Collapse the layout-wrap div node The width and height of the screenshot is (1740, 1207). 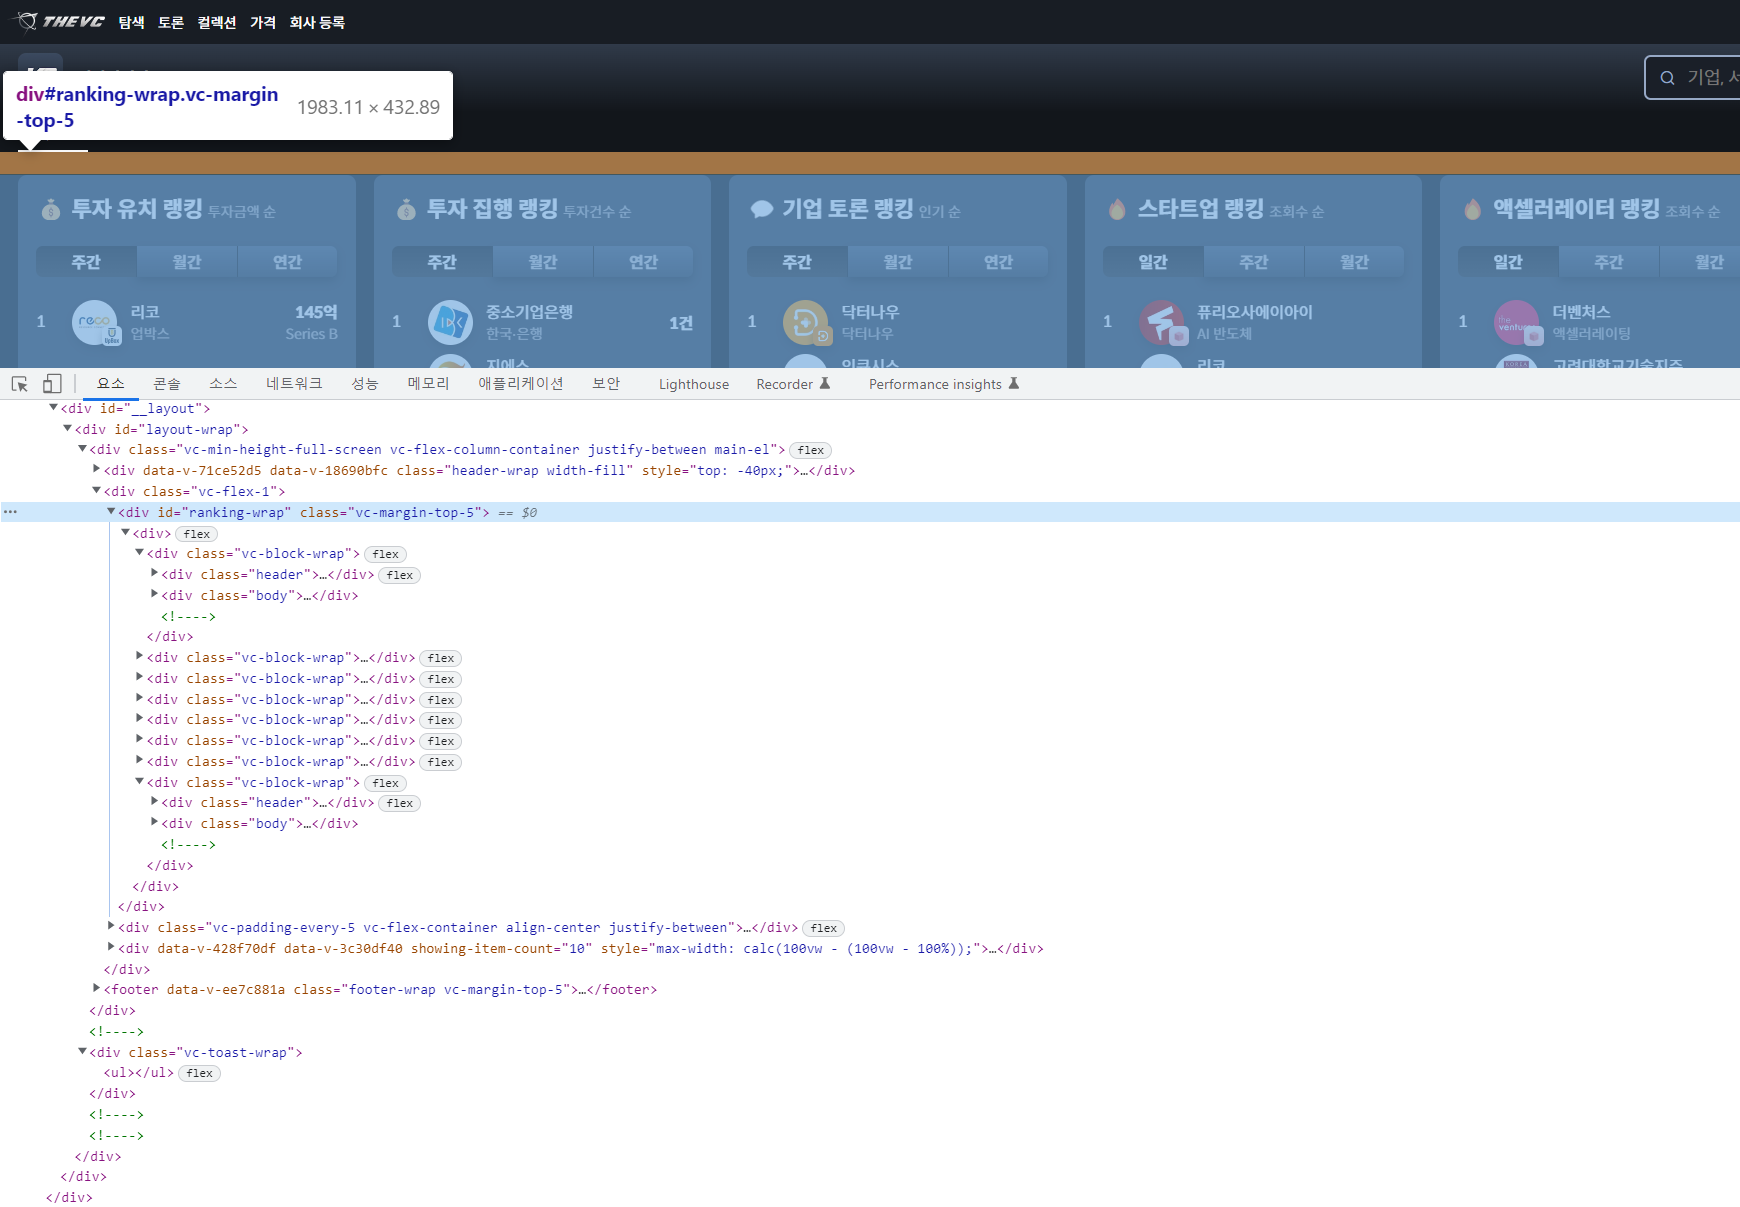[x=67, y=429]
